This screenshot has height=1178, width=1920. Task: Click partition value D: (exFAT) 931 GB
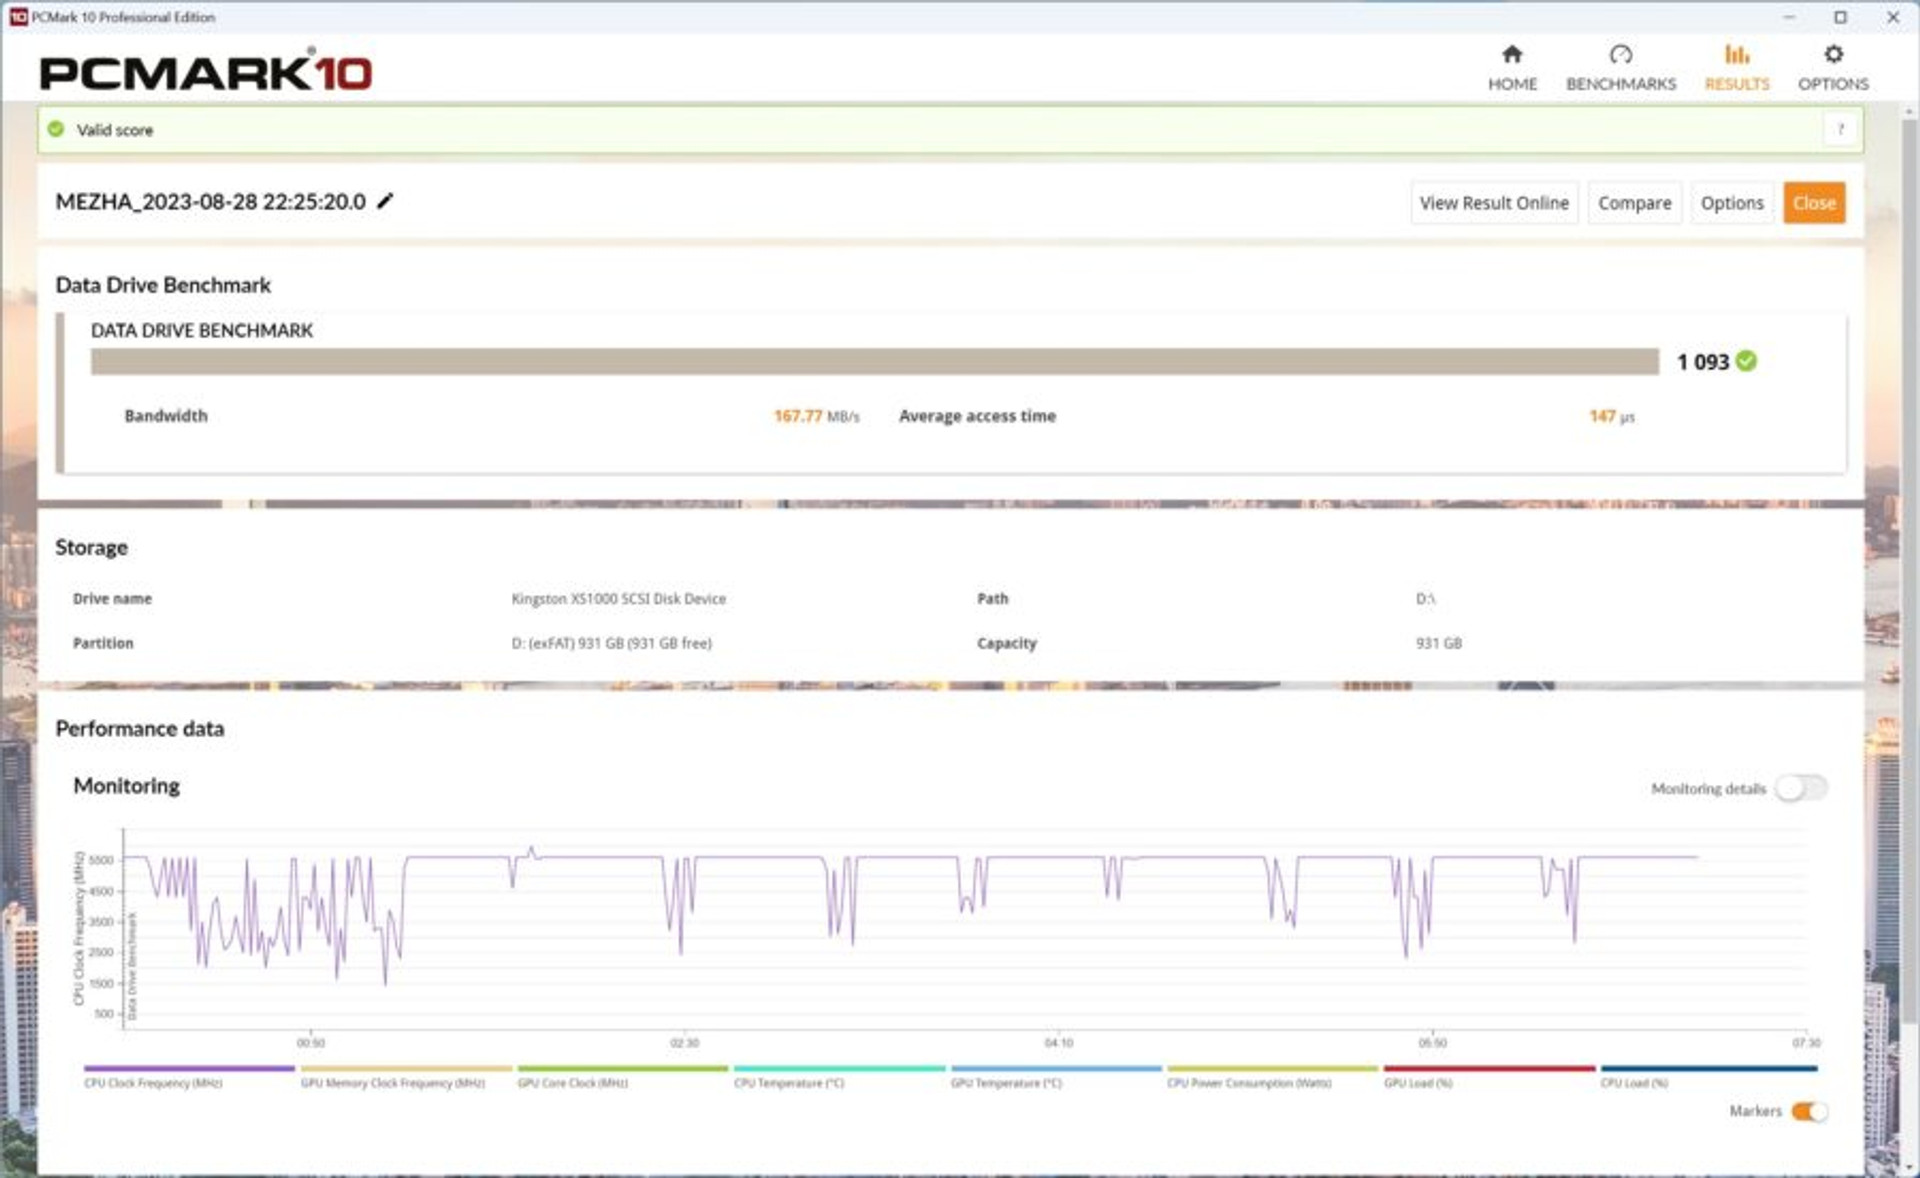[x=611, y=643]
